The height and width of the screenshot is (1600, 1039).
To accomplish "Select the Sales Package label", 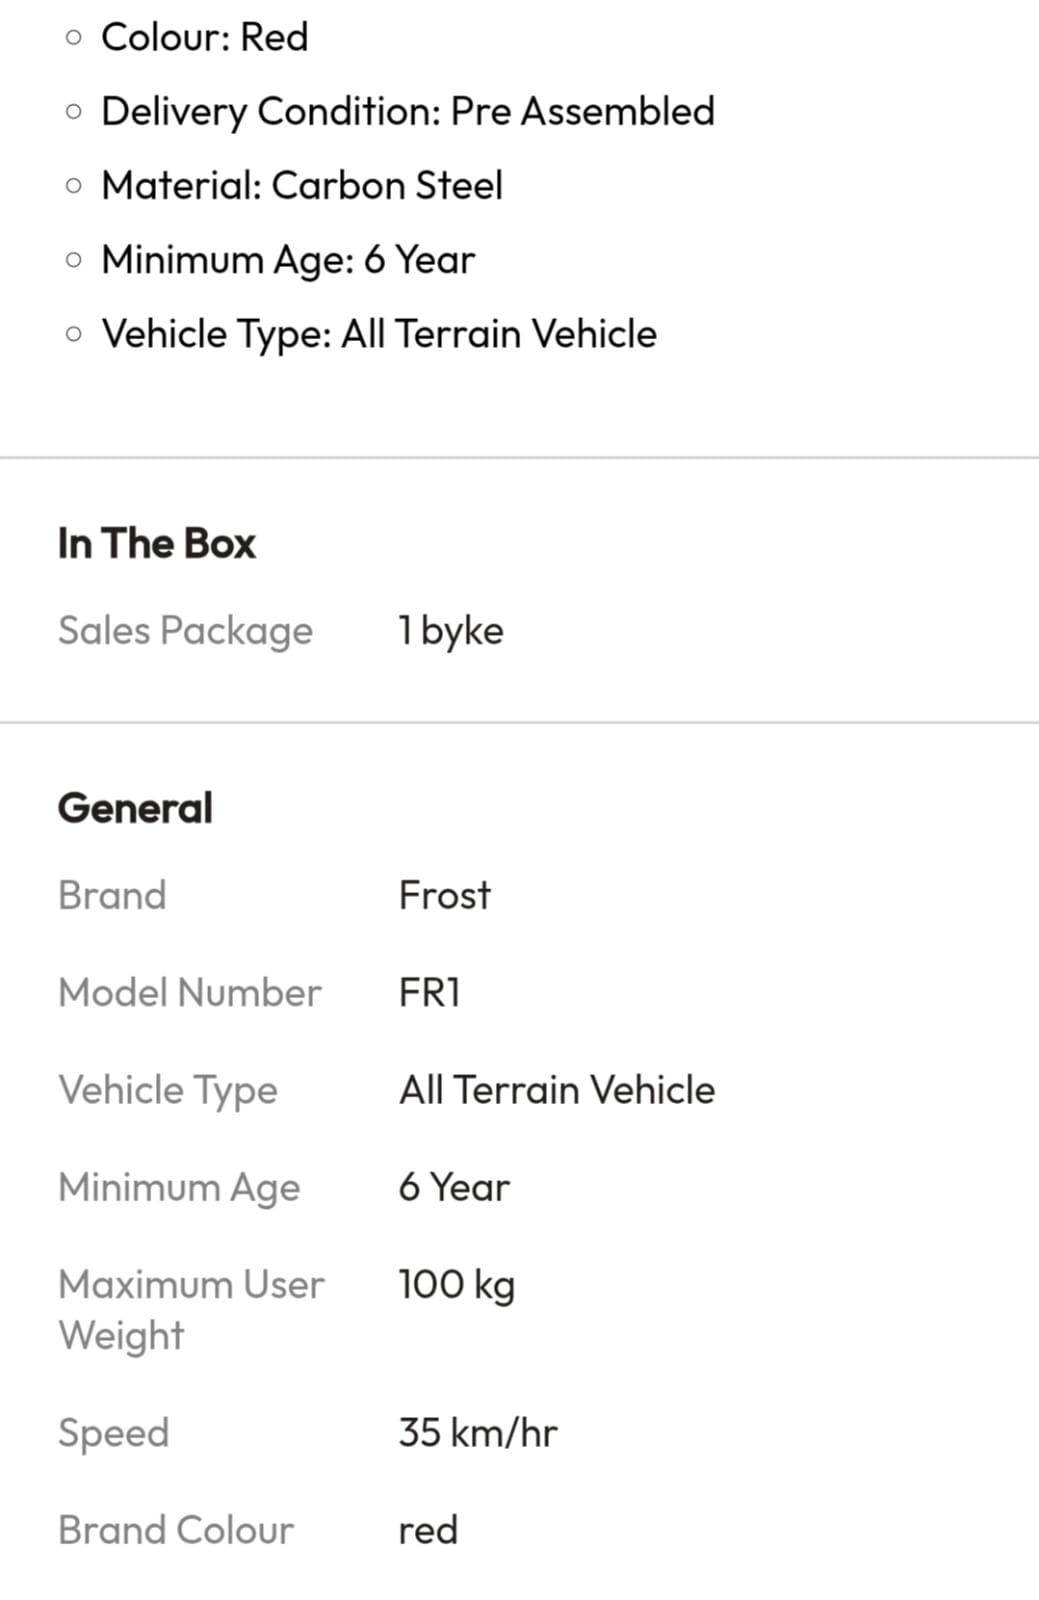I will click(x=185, y=632).
